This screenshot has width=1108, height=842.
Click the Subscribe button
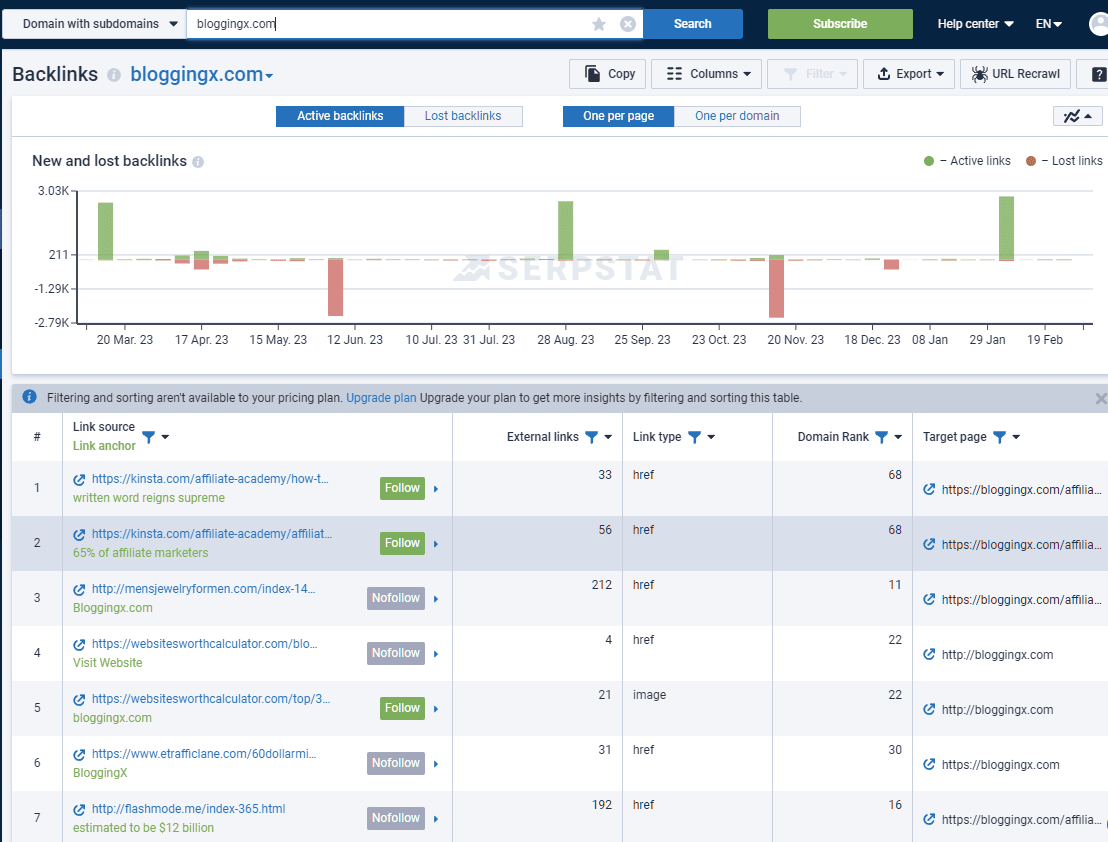(840, 24)
